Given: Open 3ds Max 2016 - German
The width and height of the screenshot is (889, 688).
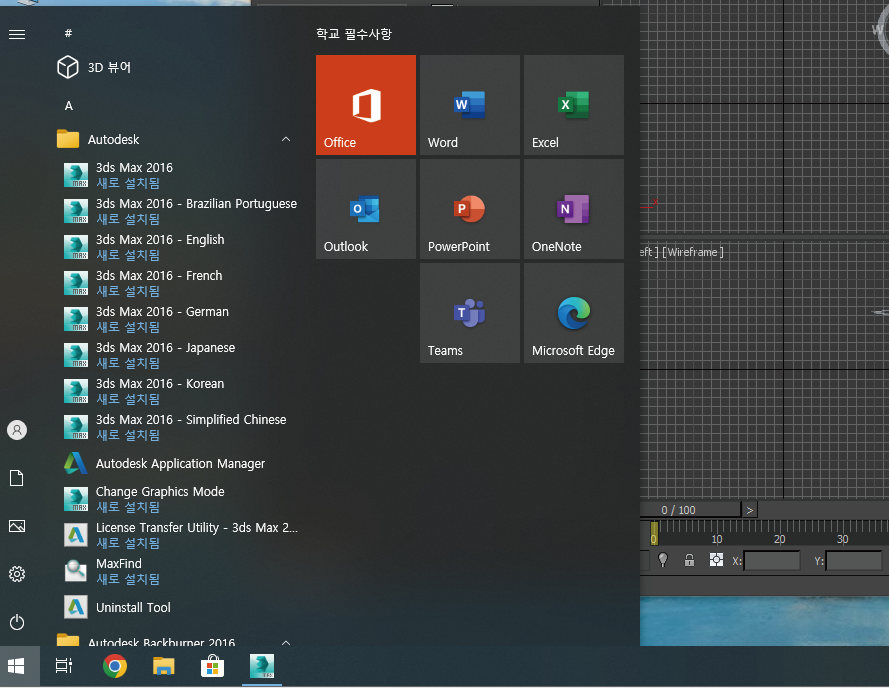Looking at the screenshot, I should 178,319.
